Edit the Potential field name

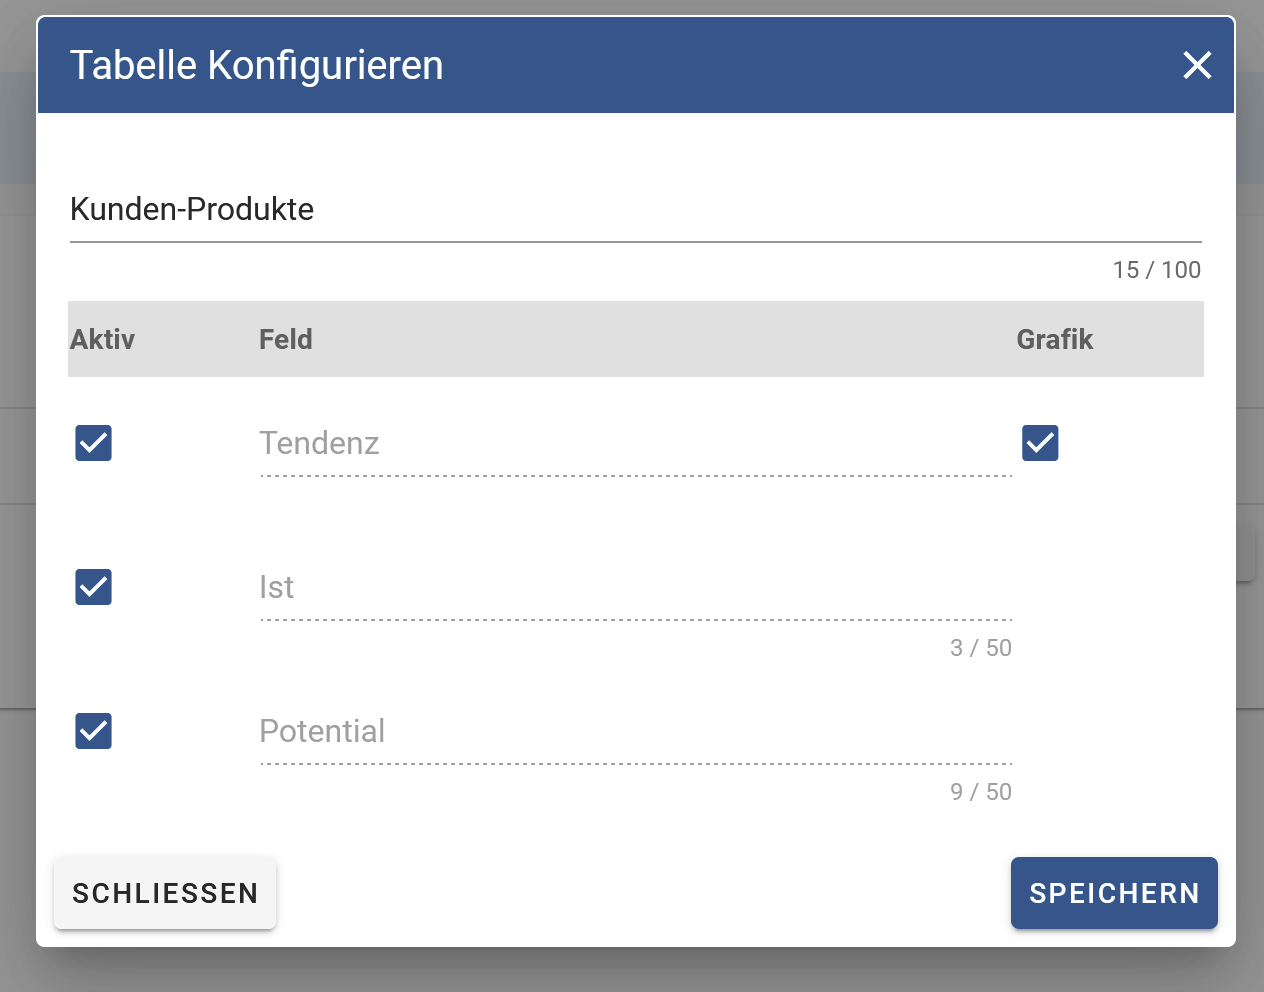[636, 732]
